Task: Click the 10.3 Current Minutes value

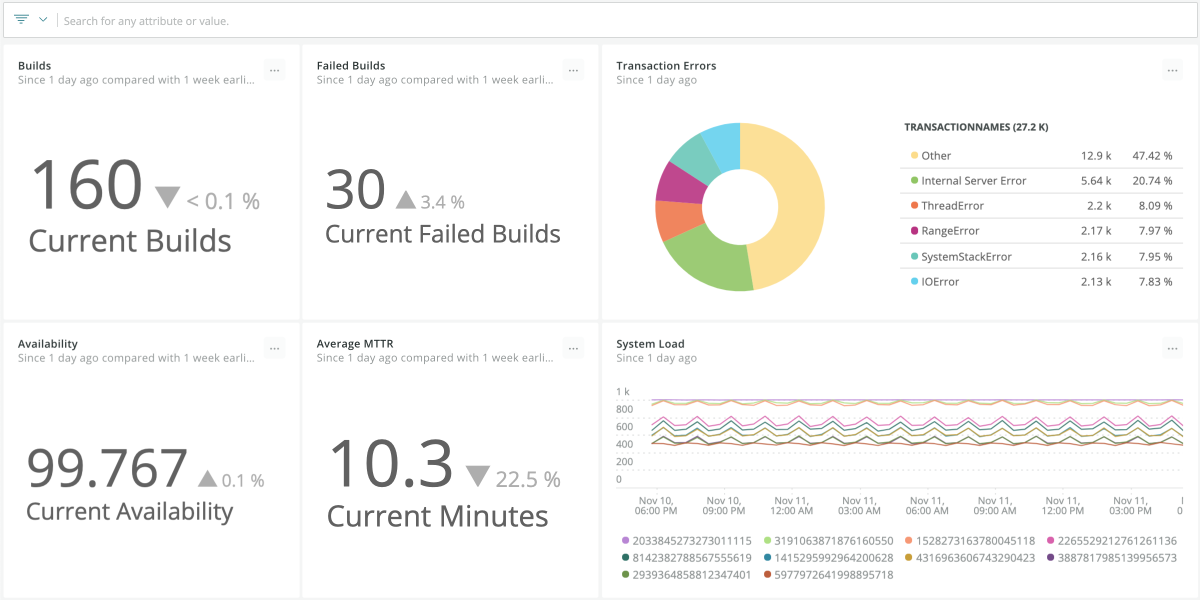Action: coord(390,465)
